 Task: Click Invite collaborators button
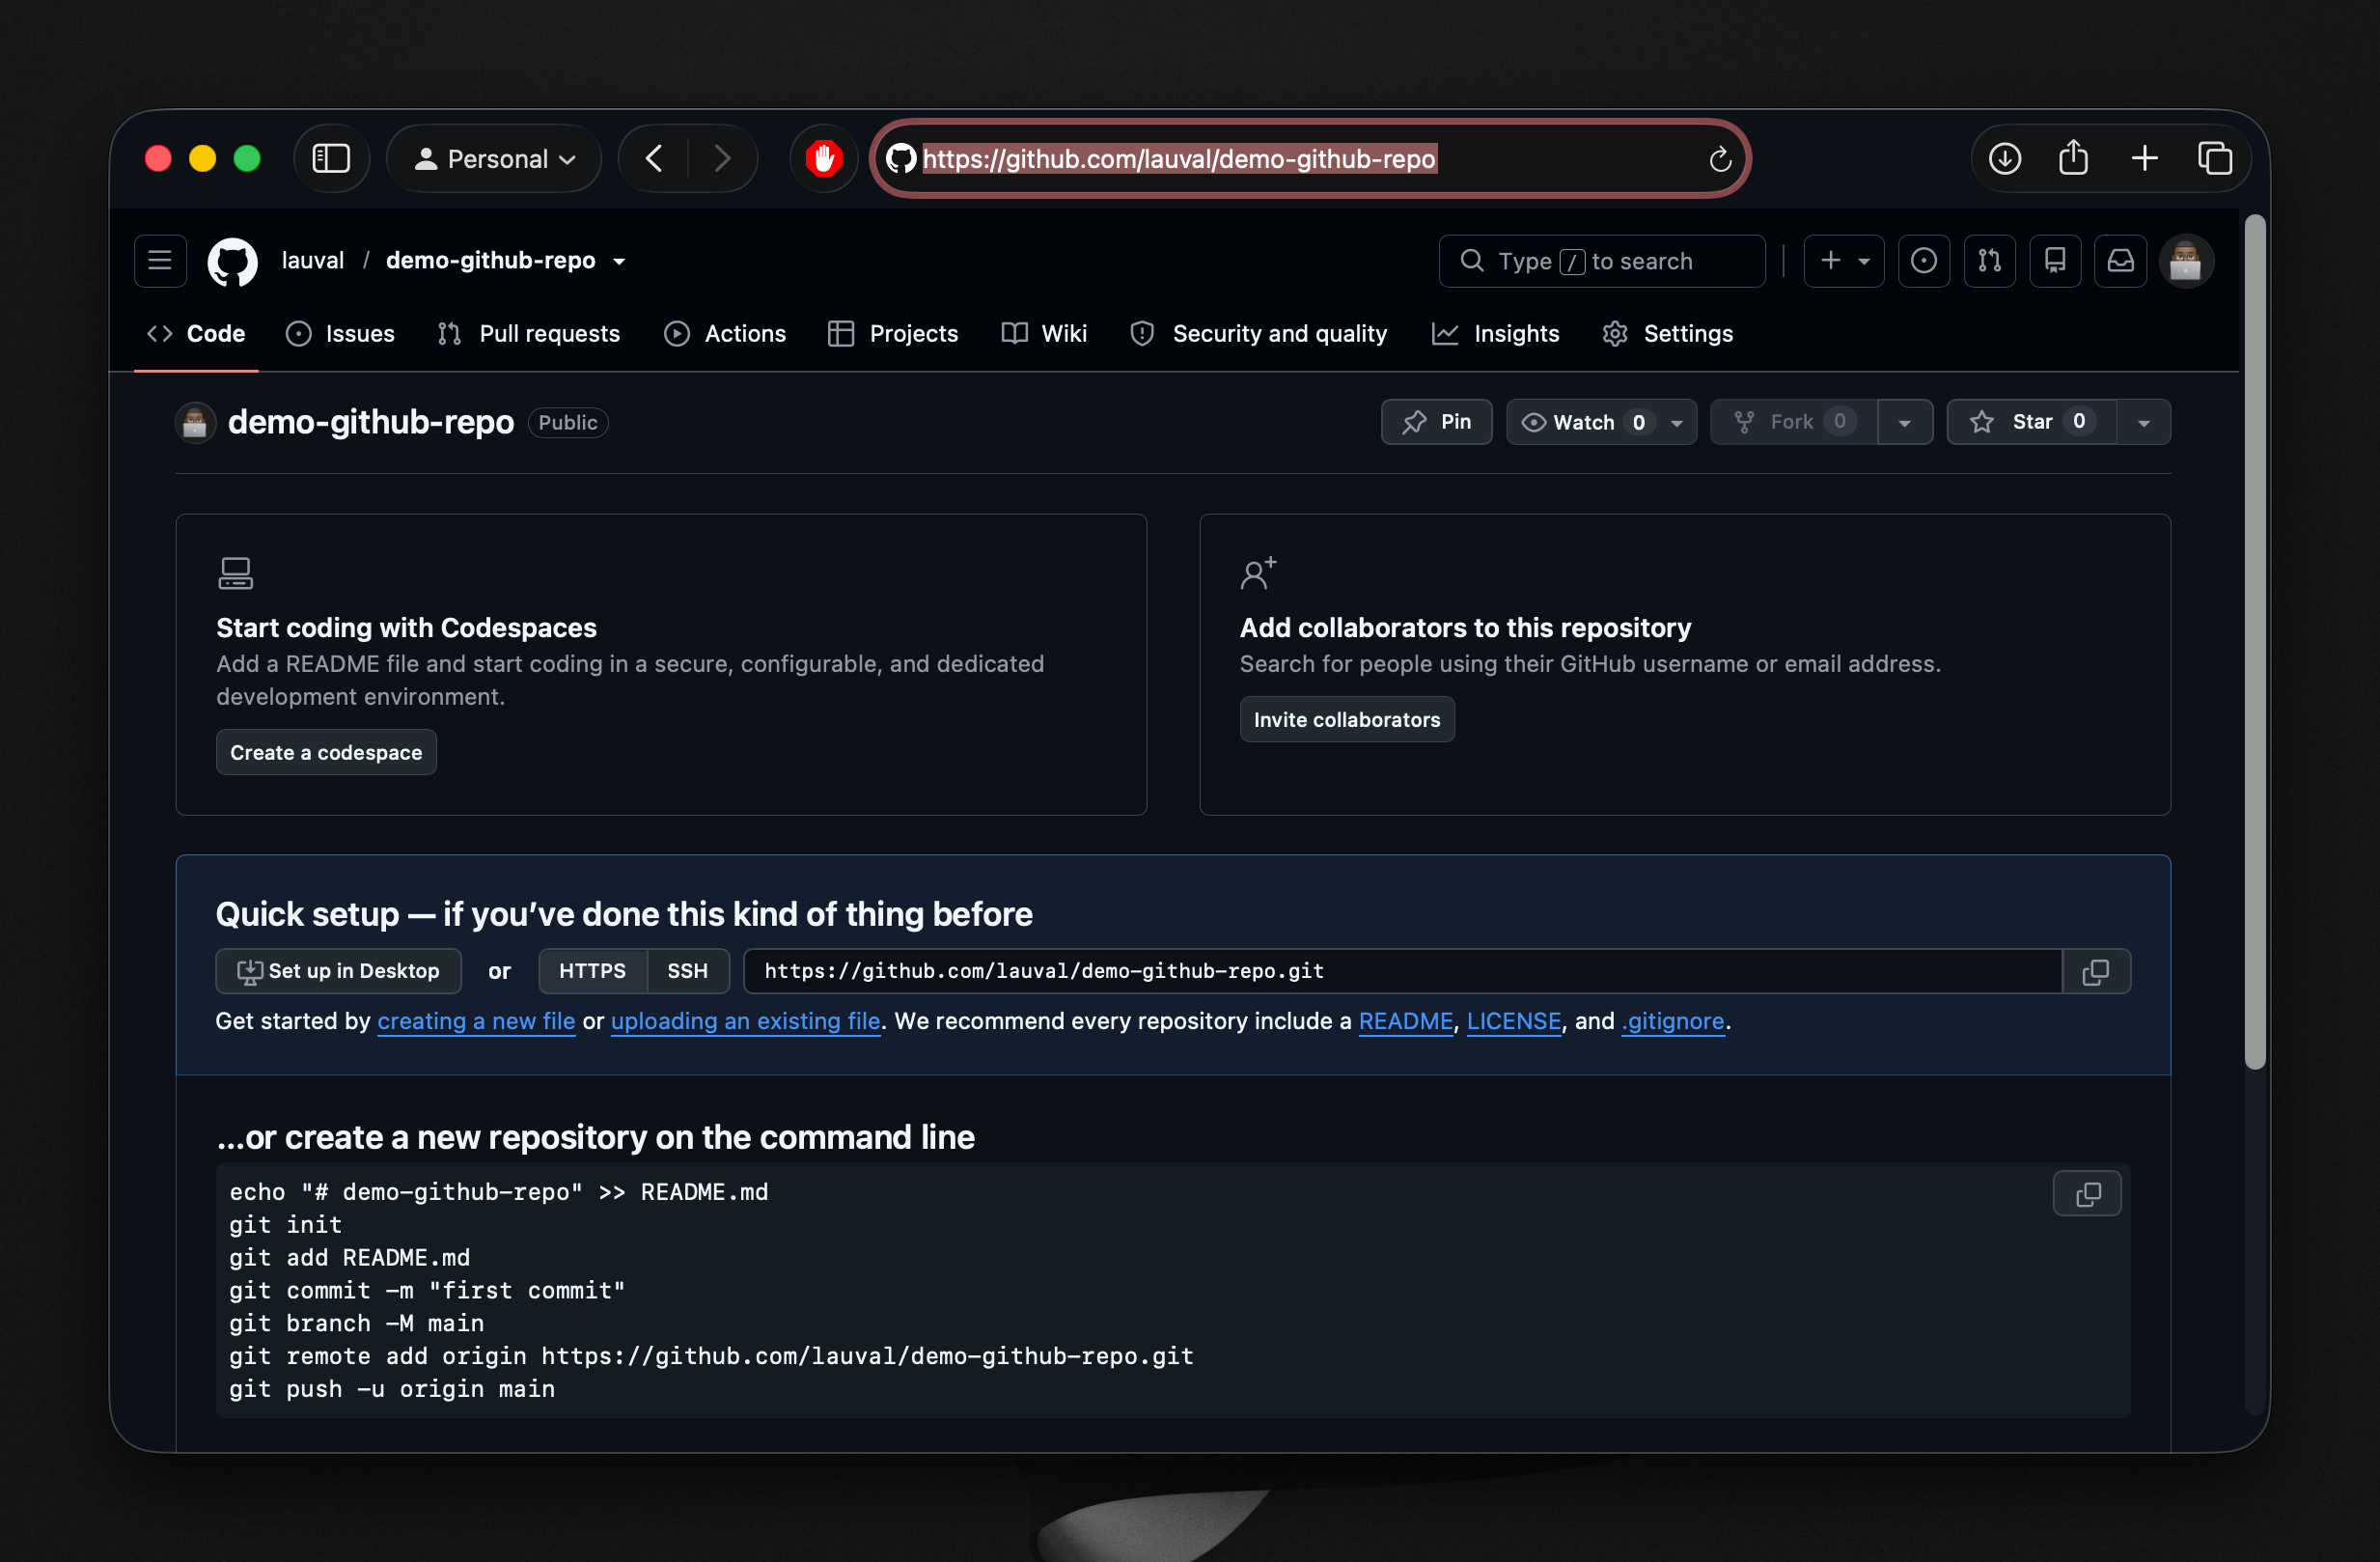coord(1347,720)
